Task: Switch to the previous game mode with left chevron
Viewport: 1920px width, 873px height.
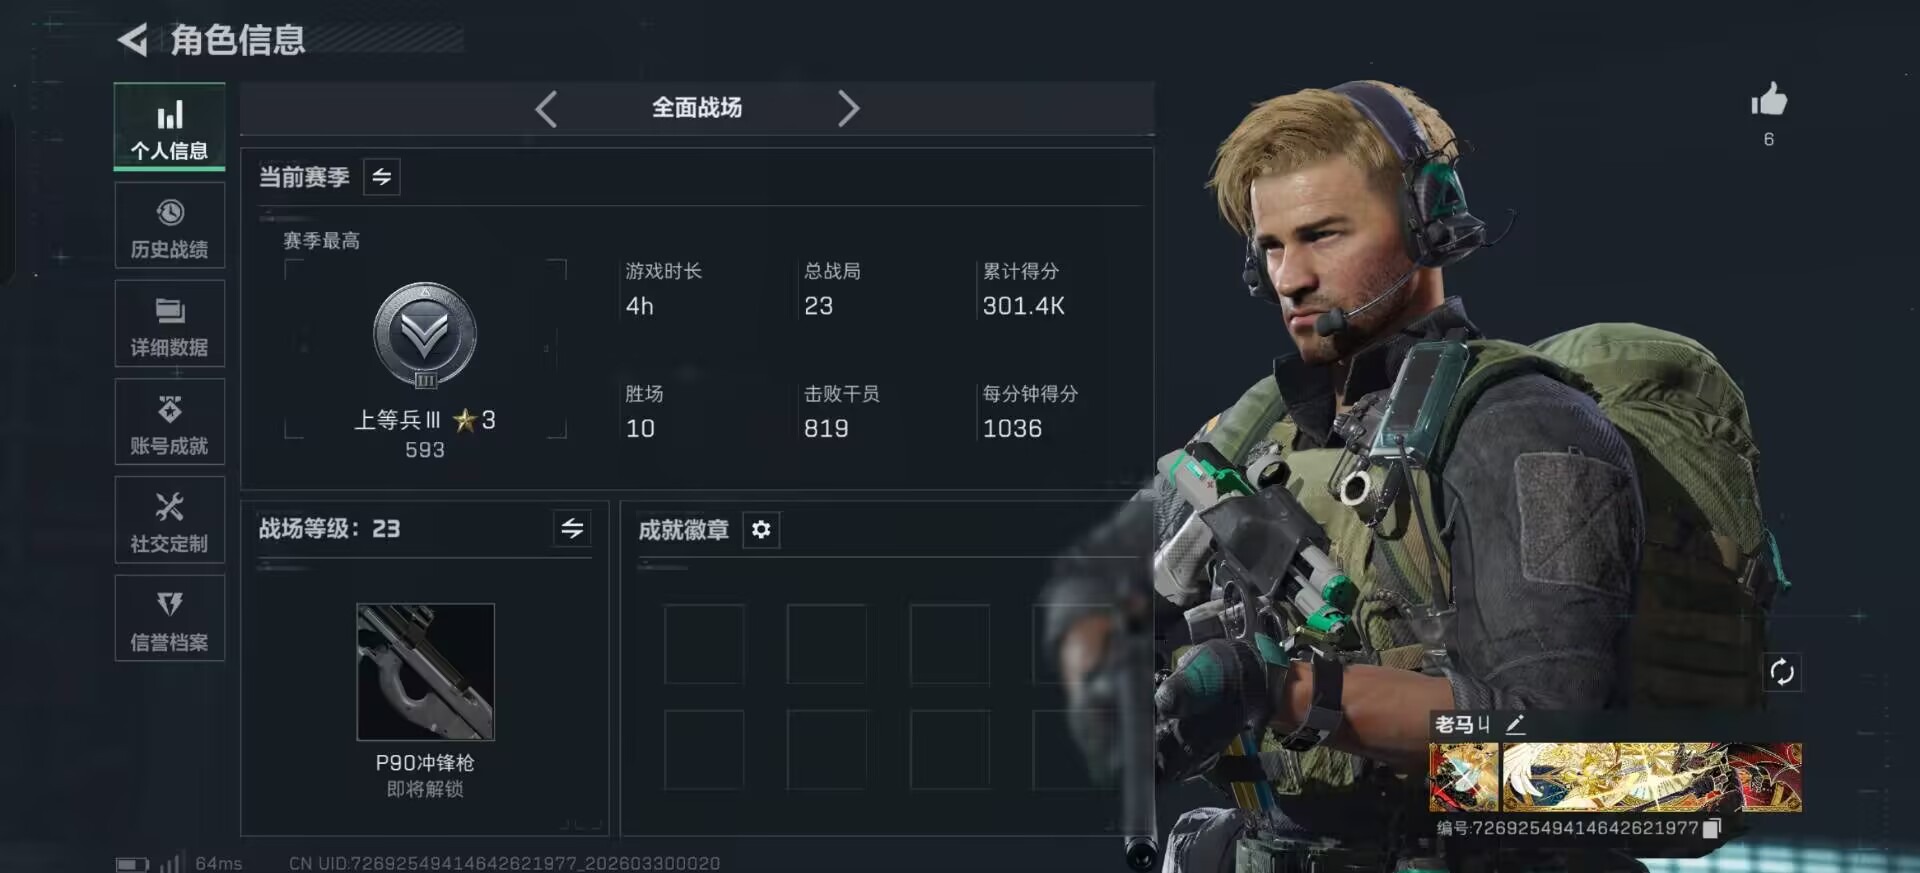Action: pyautogui.click(x=546, y=108)
